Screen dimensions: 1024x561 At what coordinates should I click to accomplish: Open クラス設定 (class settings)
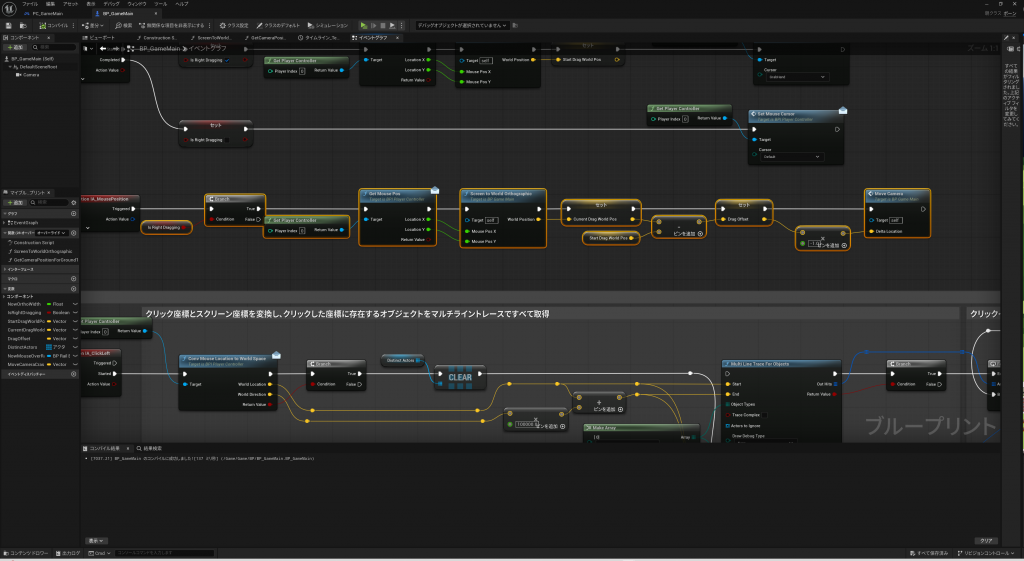tap(234, 25)
